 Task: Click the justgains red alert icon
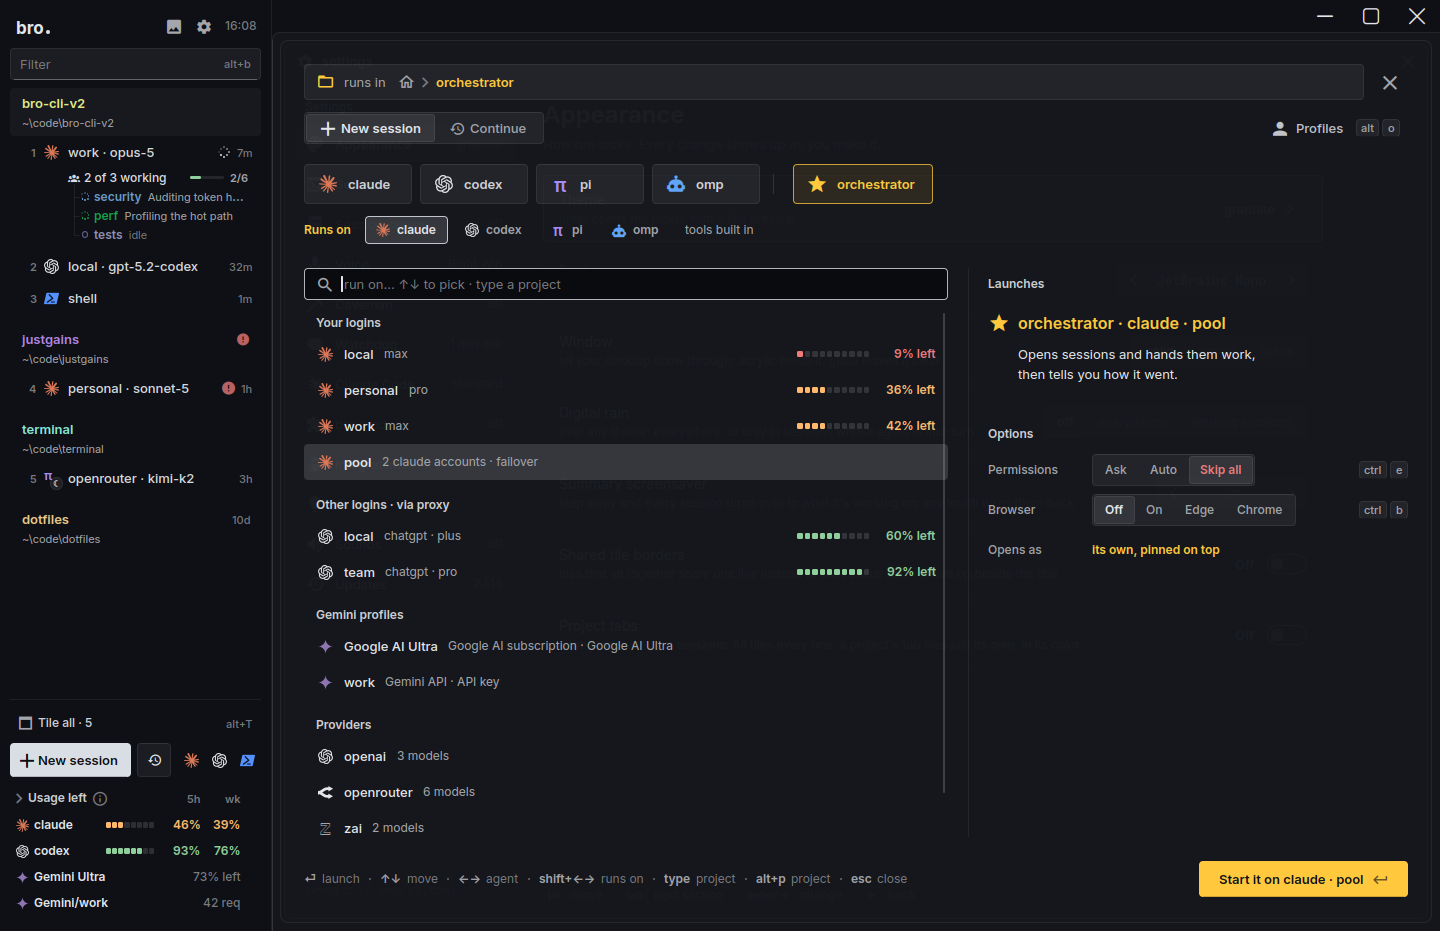pos(243,340)
